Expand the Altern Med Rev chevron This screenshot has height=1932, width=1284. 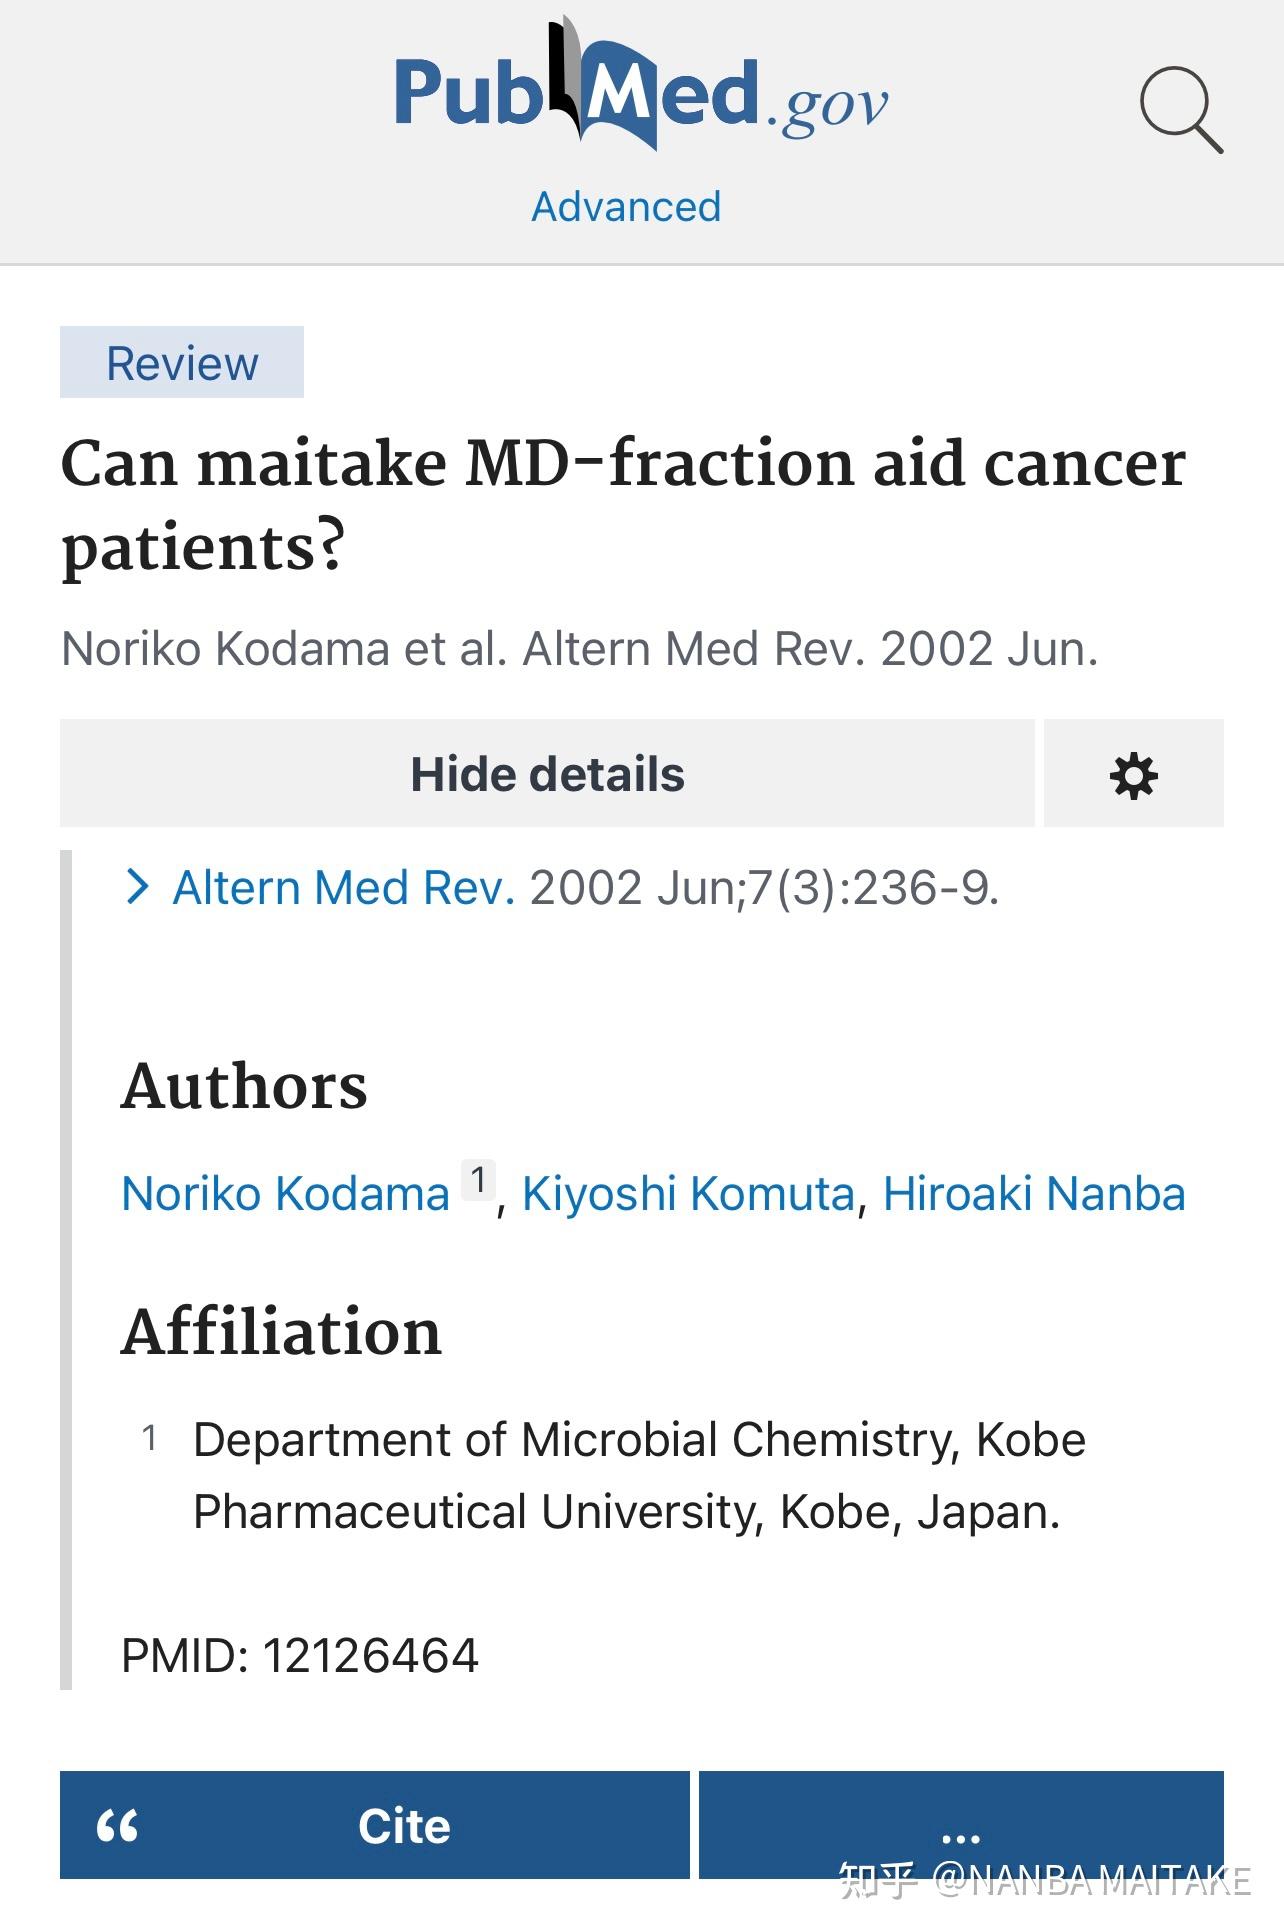pyautogui.click(x=138, y=887)
